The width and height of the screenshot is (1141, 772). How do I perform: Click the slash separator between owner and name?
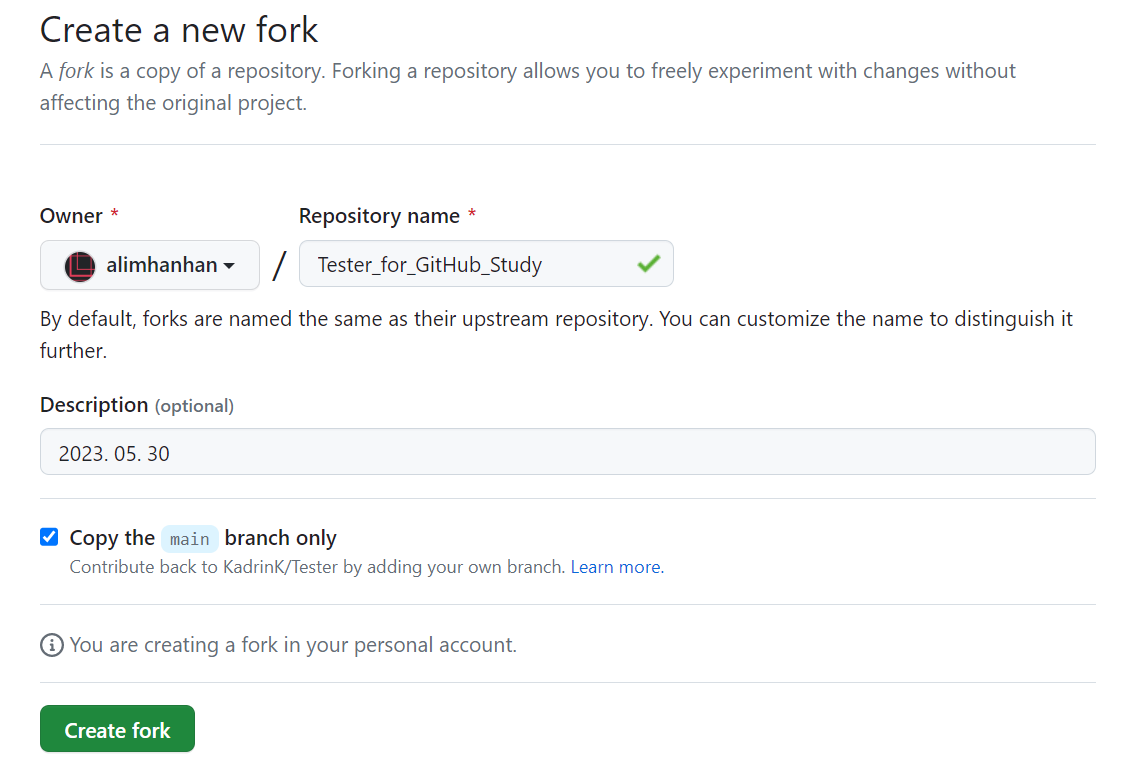pos(279,266)
